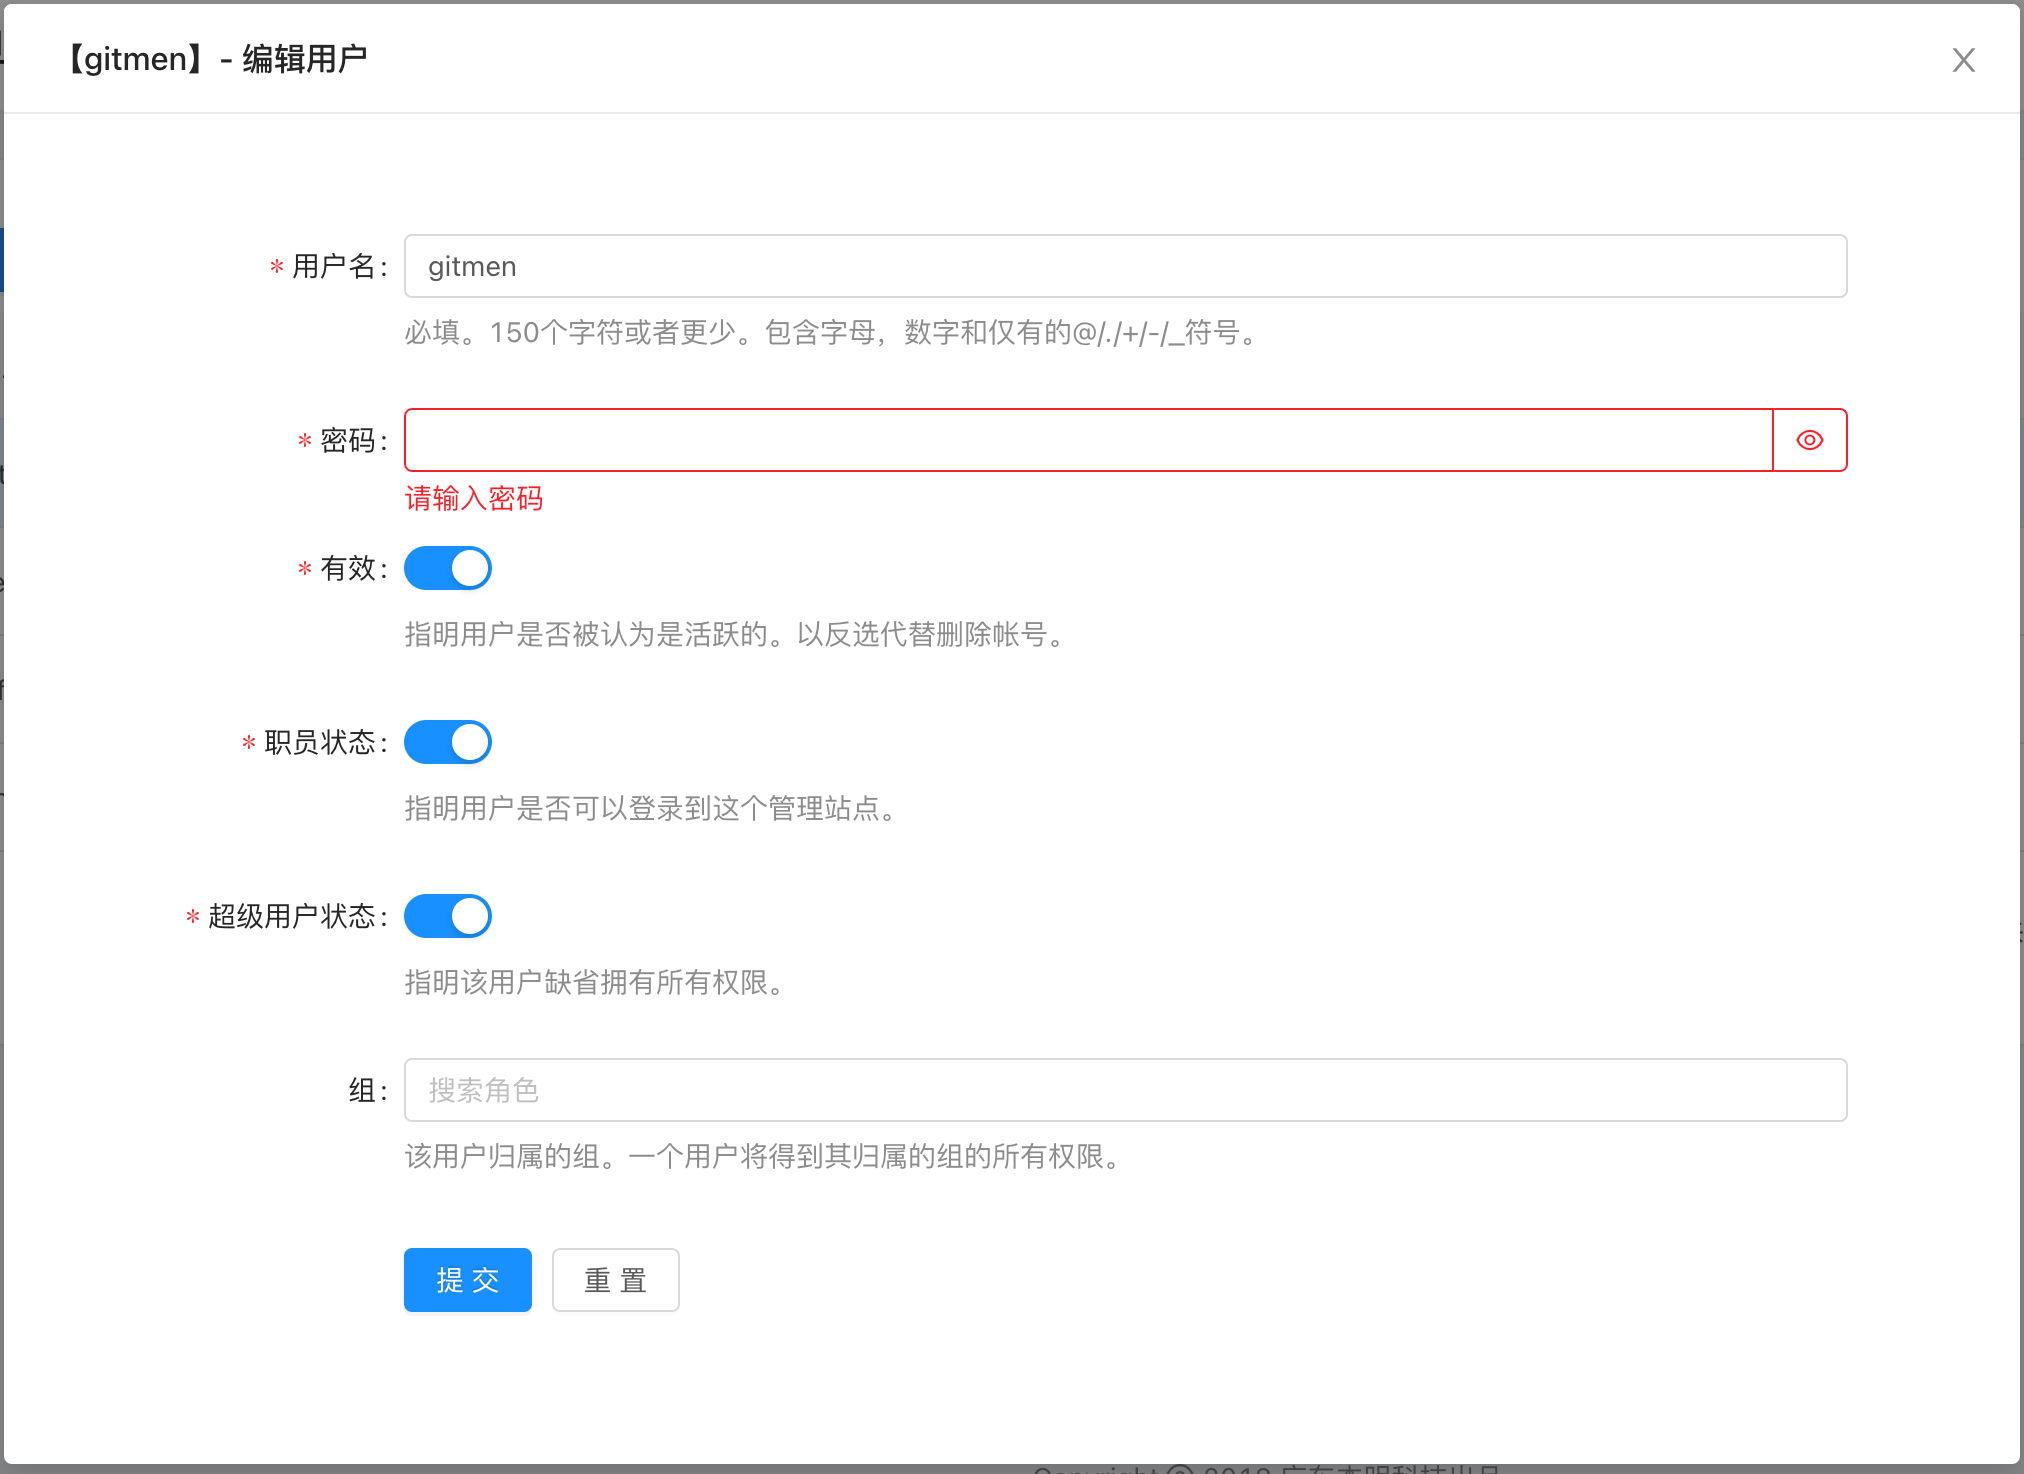The image size is (2024, 1474).
Task: Close the 编辑用户 dialog
Action: pyautogui.click(x=1963, y=60)
